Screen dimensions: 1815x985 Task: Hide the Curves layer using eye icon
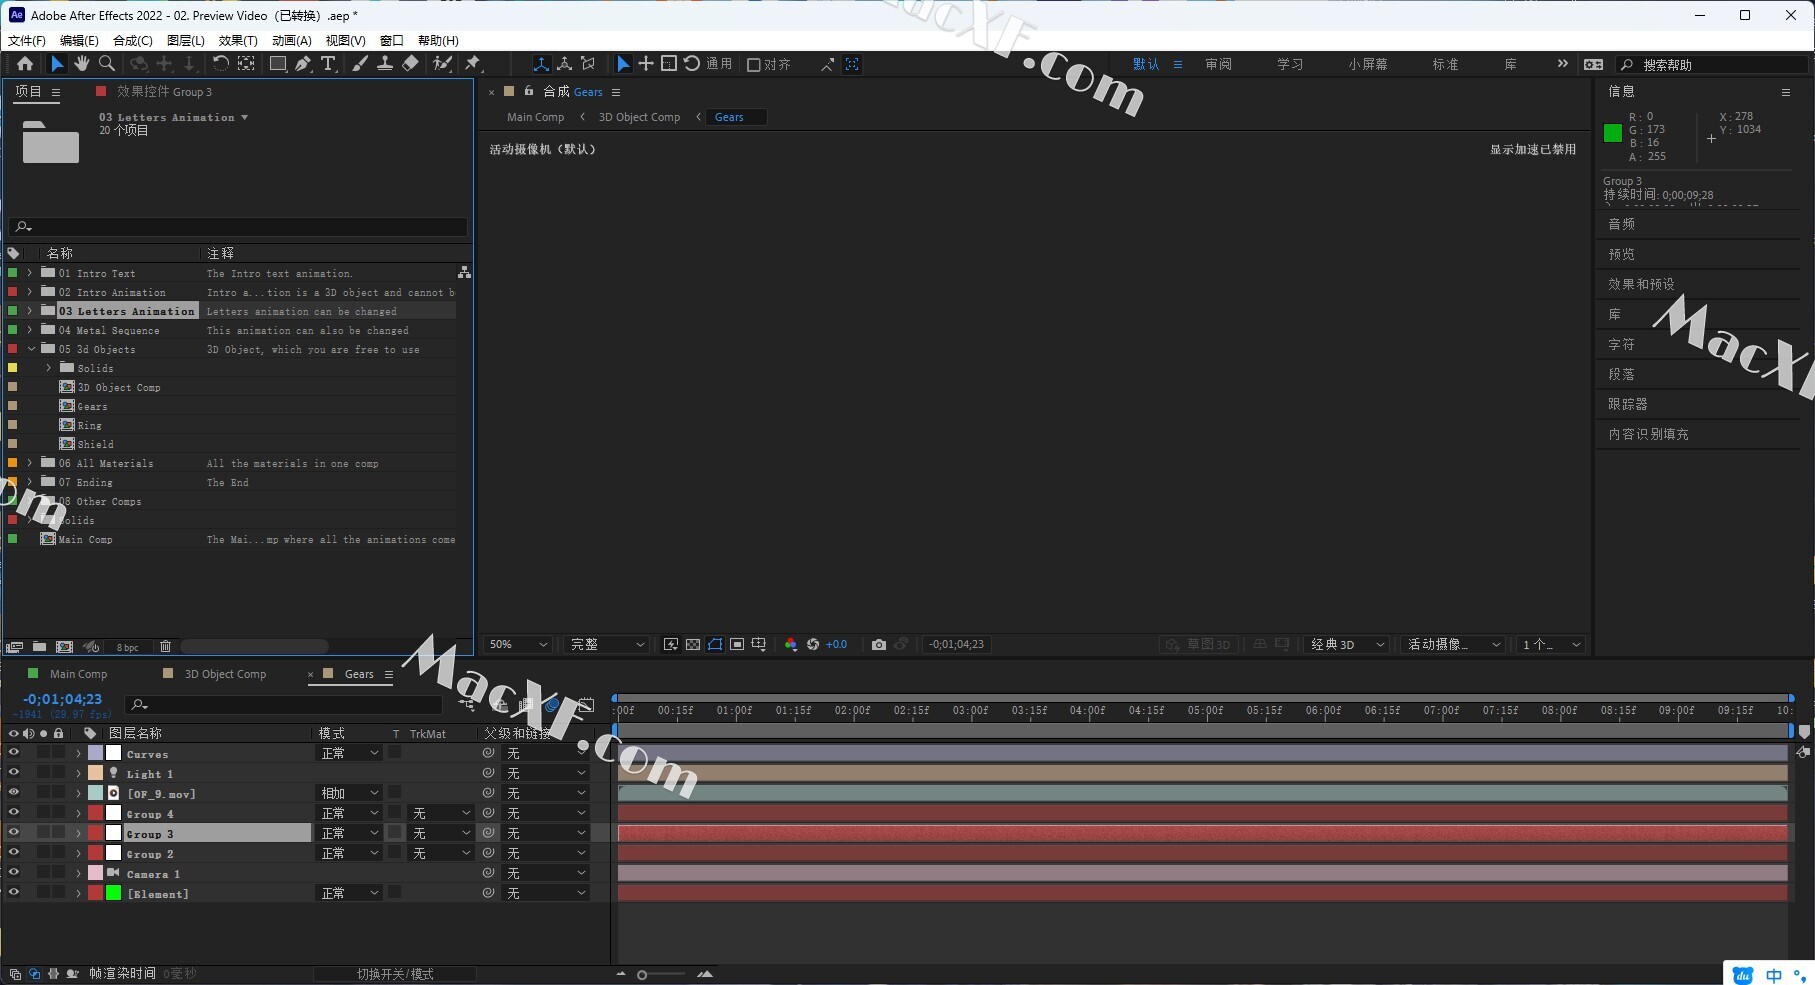click(x=14, y=753)
